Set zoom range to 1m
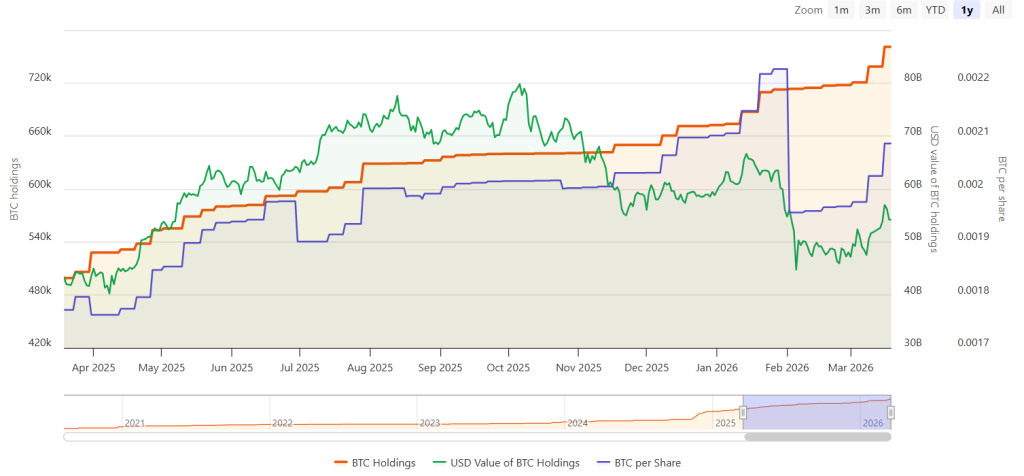Image resolution: width=1024 pixels, height=476 pixels. pyautogui.click(x=841, y=10)
